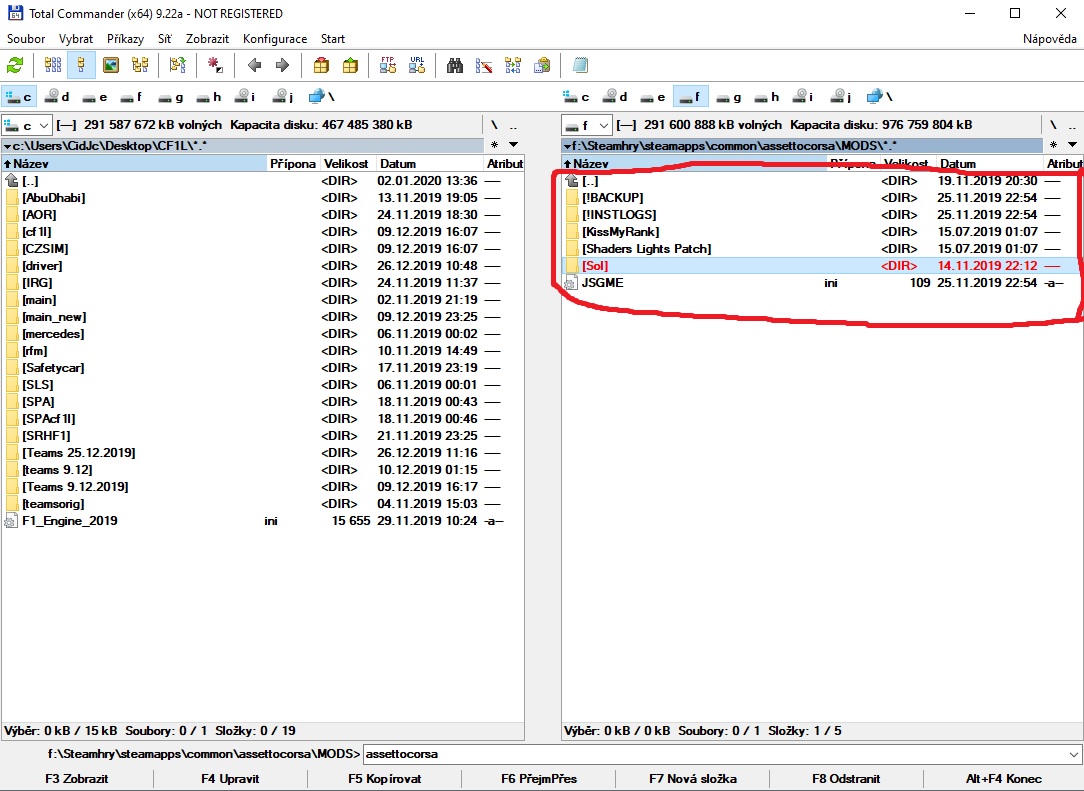This screenshot has width=1084, height=791.
Task: Select the [KissMyRank] folder
Action: tap(821, 232)
